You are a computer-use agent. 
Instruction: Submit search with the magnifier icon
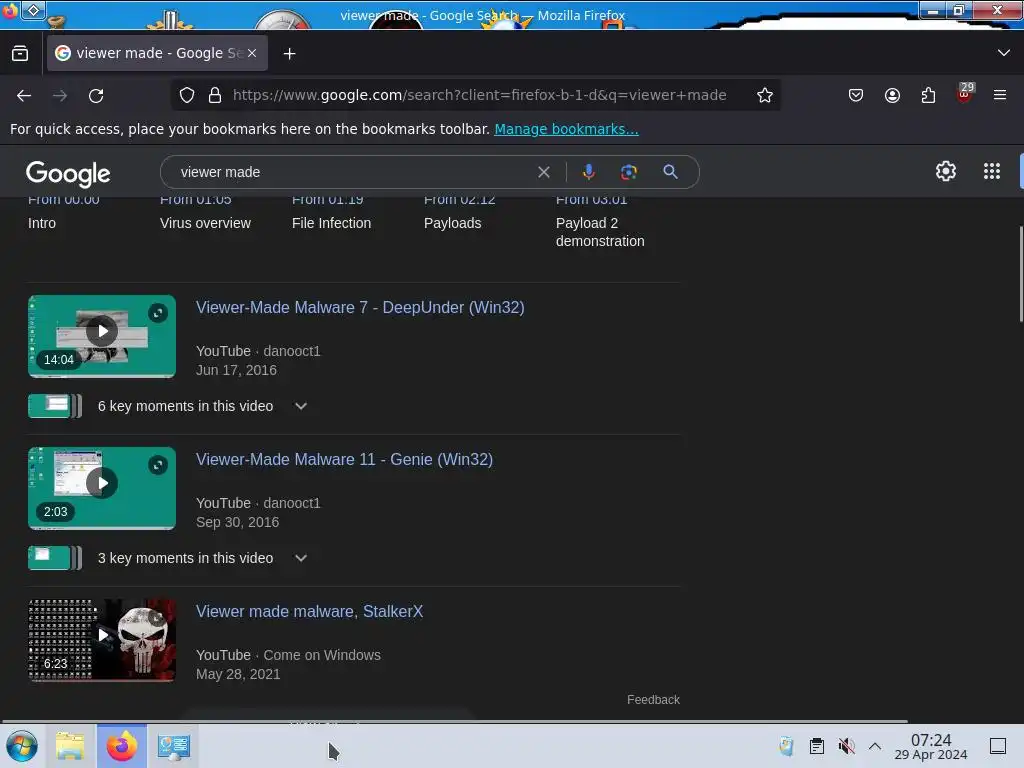670,172
